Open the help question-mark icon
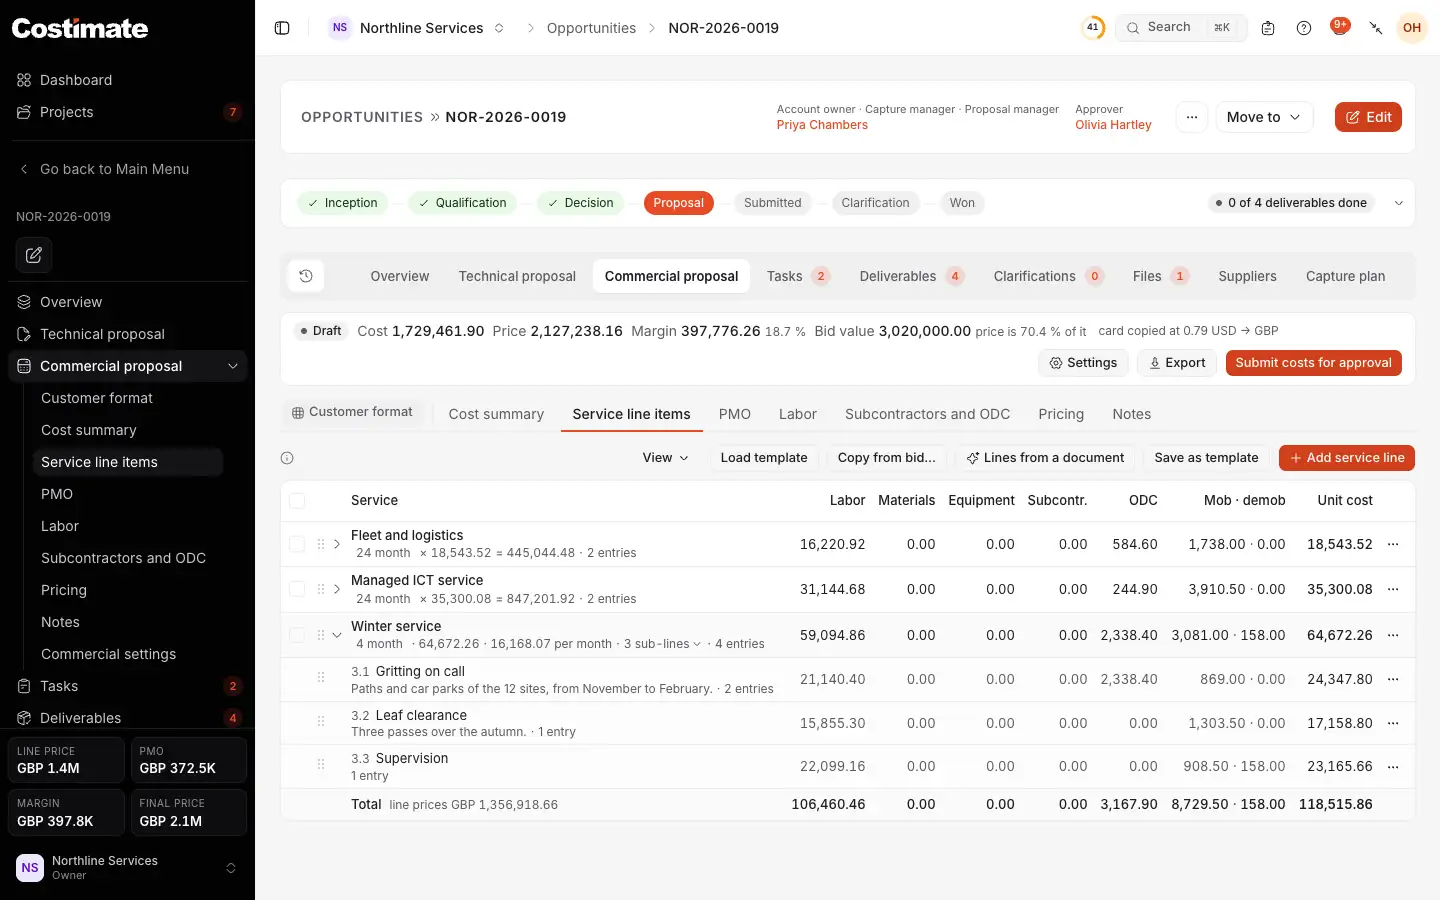The width and height of the screenshot is (1440, 900). (x=1304, y=28)
